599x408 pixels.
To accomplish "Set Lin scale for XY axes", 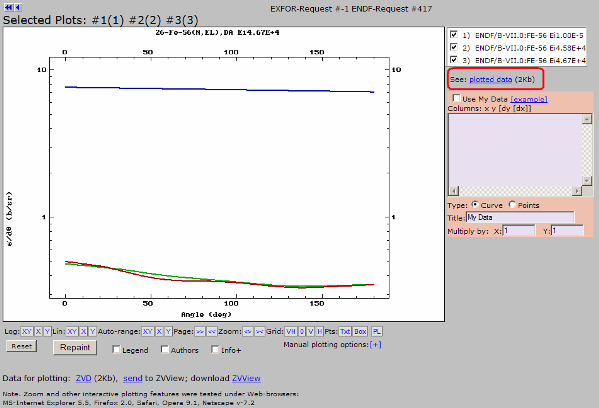I will click(x=72, y=332).
